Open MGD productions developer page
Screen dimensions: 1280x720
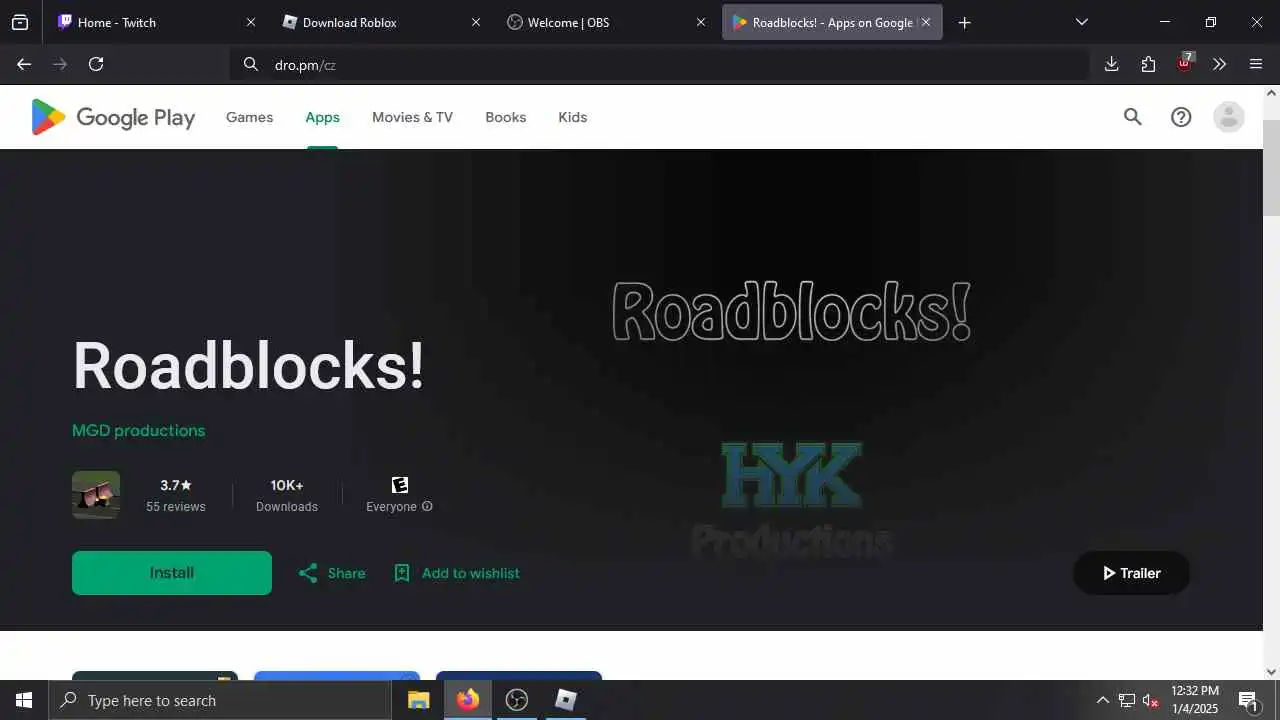tap(138, 430)
